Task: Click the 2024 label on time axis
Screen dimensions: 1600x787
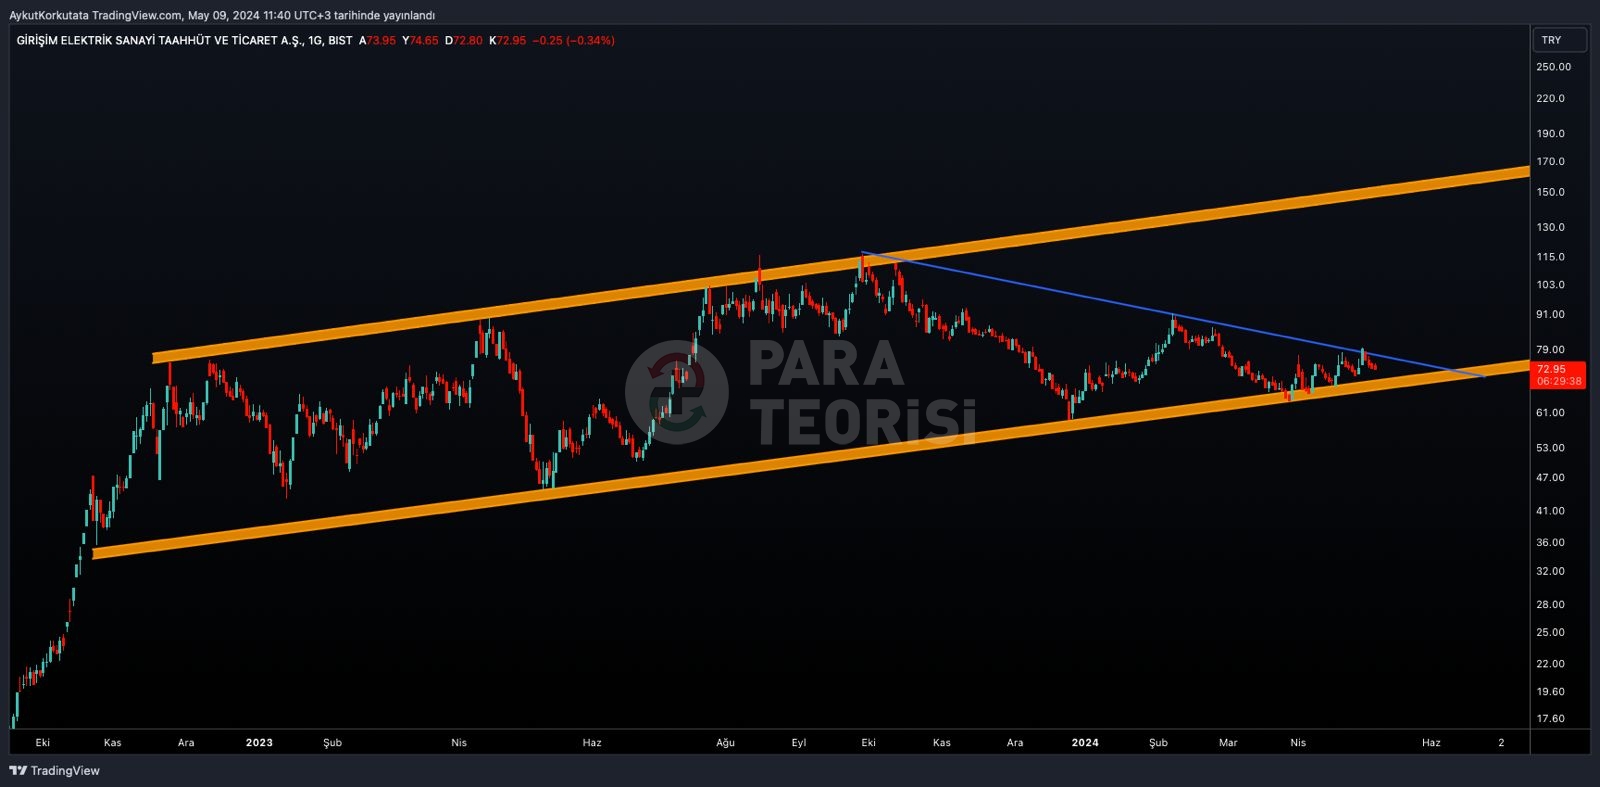Action: [1085, 743]
